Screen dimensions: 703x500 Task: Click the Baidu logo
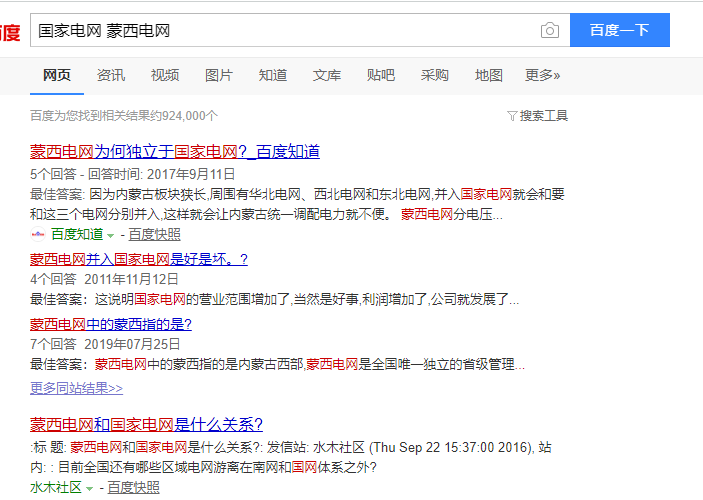point(10,32)
